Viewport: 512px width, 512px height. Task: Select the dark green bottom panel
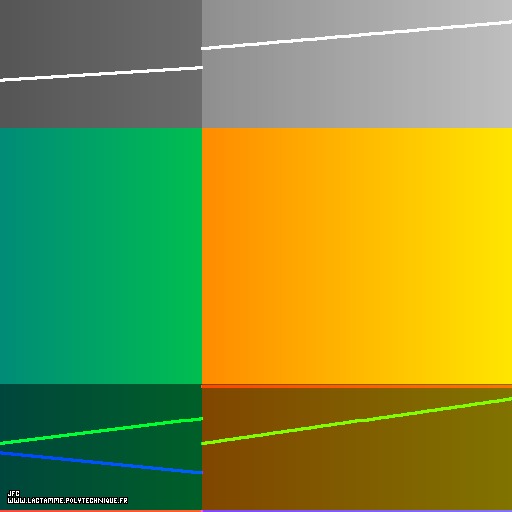(x=101, y=447)
